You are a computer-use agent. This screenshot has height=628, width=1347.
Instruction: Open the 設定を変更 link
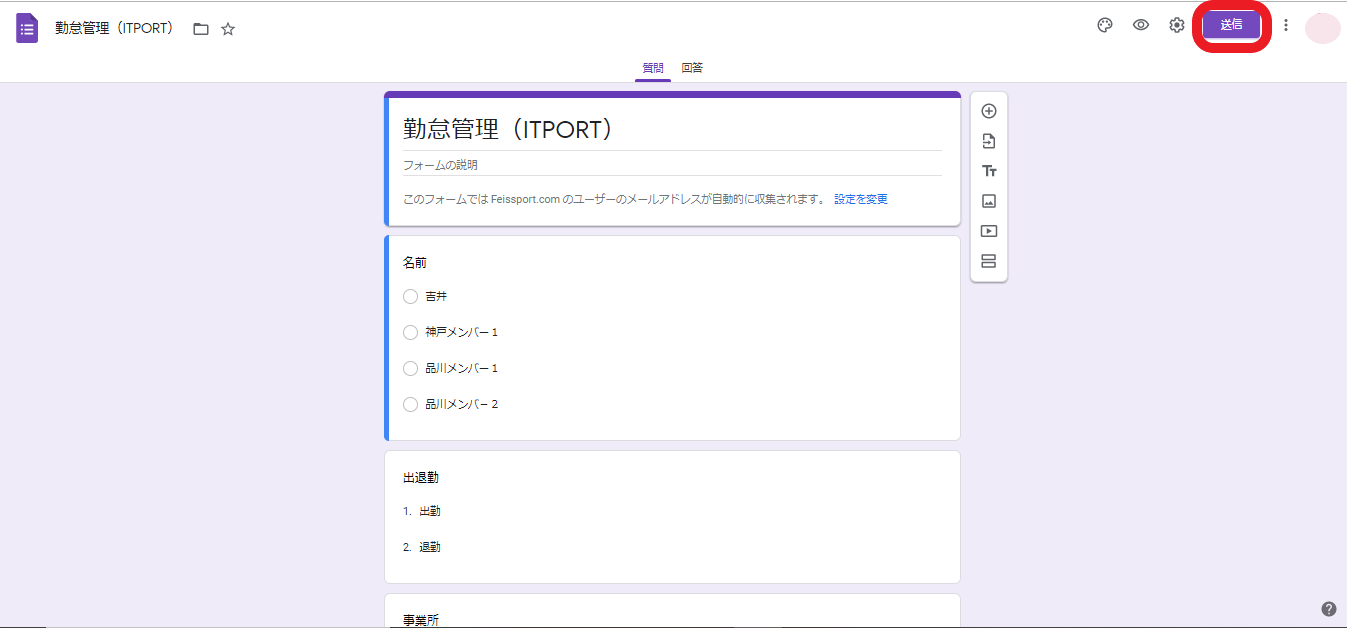[x=861, y=199]
